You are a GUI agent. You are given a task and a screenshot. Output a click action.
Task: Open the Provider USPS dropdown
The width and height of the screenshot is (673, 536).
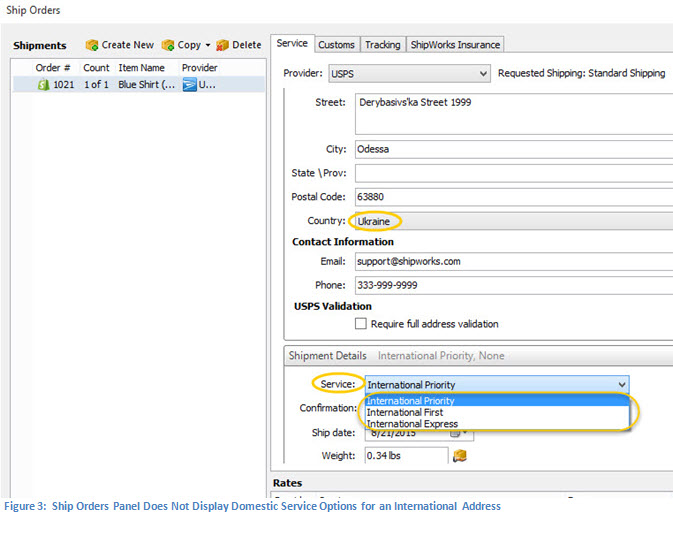coord(483,73)
